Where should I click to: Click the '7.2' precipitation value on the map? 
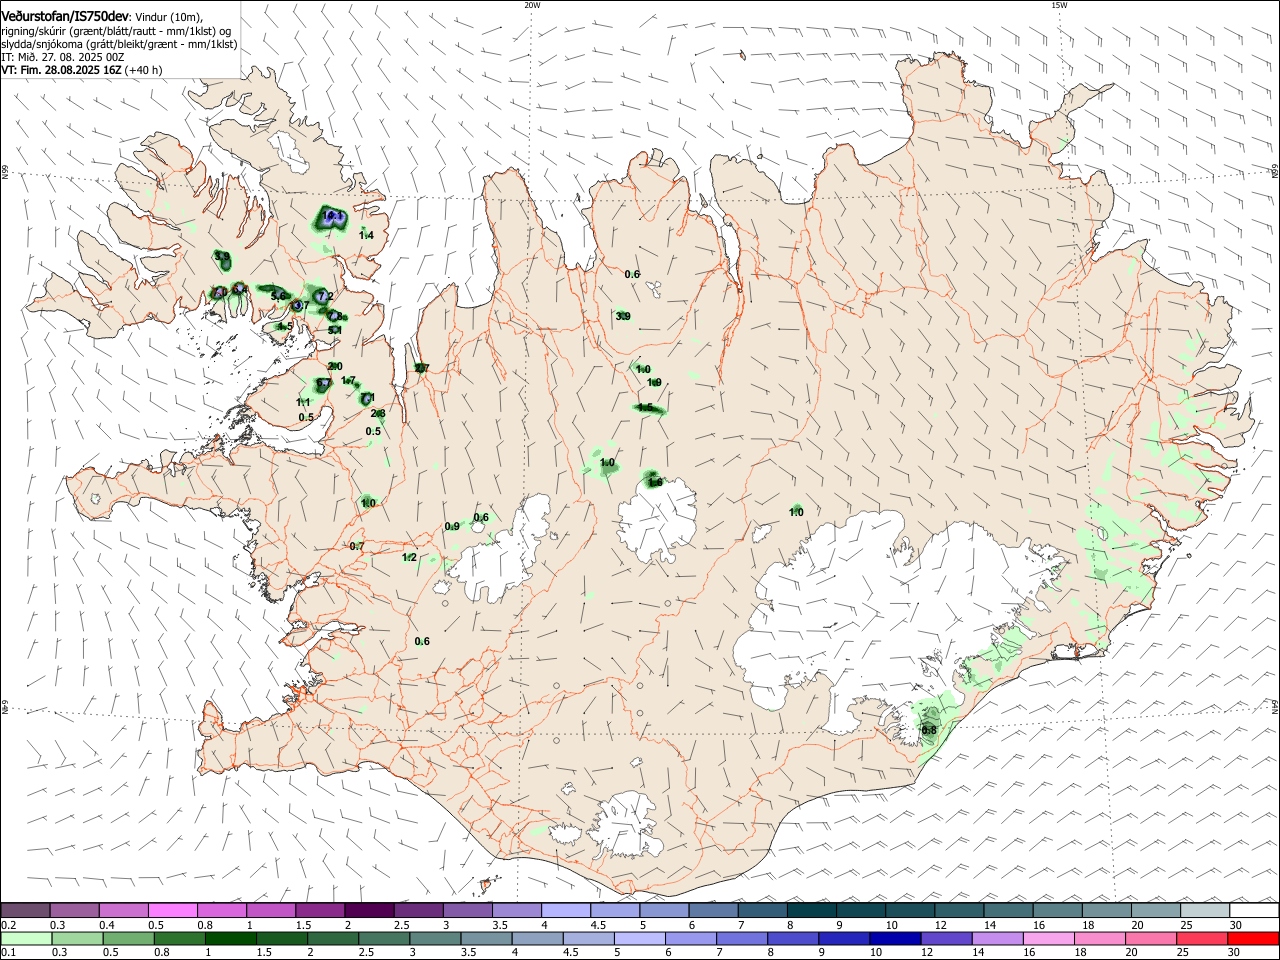click(325, 296)
